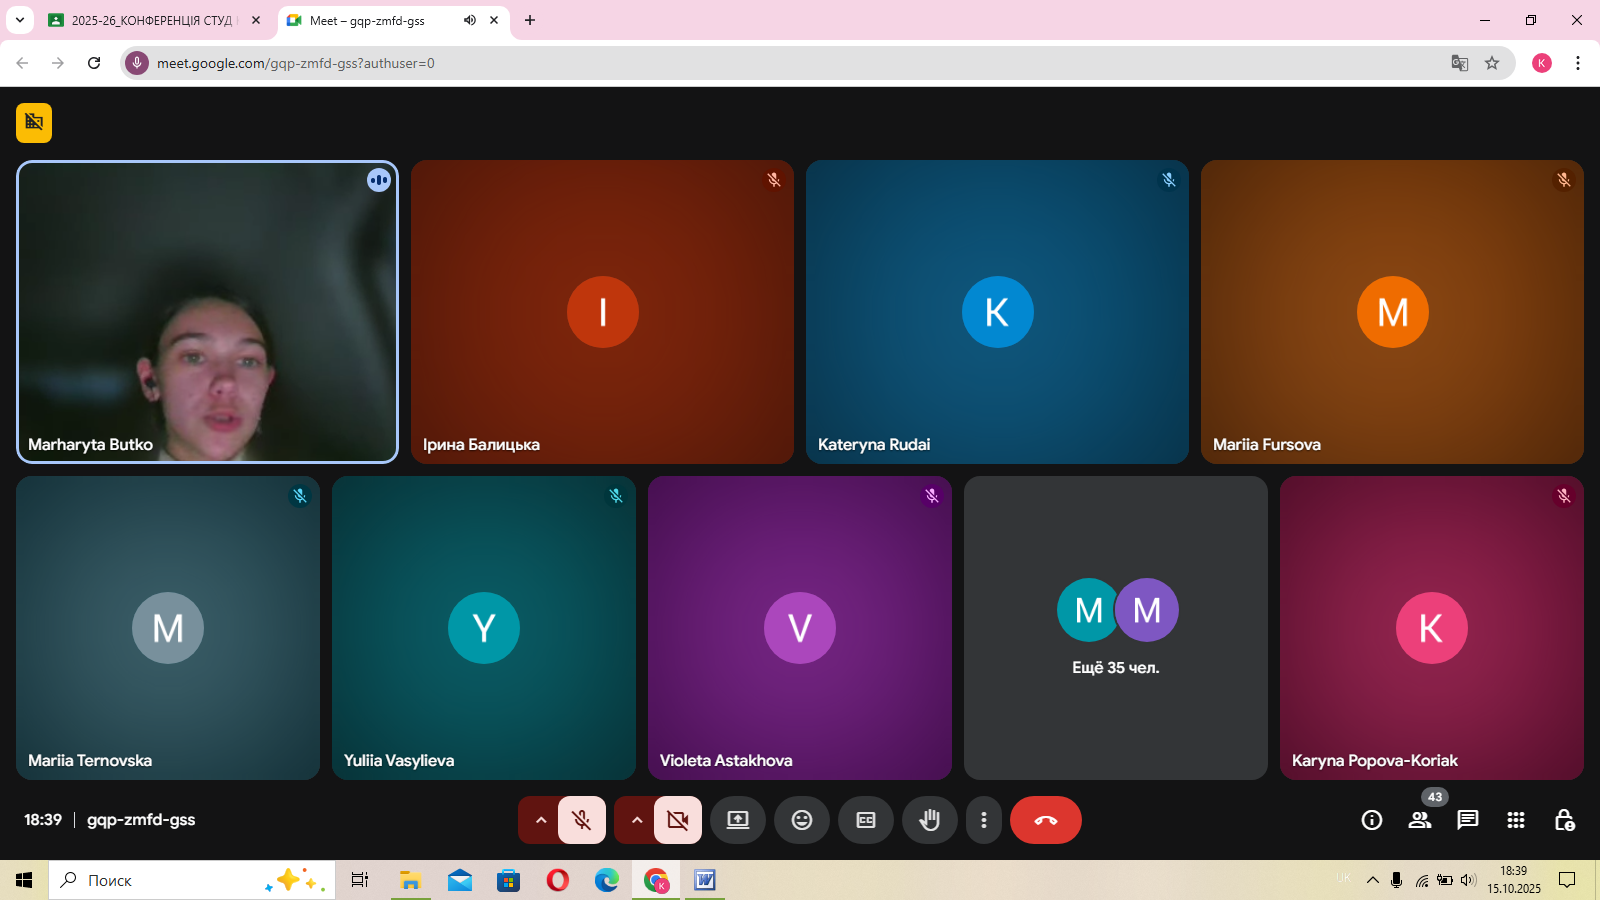1600x900 pixels.
Task: Open the three-dot more options menu
Action: pyautogui.click(x=984, y=820)
